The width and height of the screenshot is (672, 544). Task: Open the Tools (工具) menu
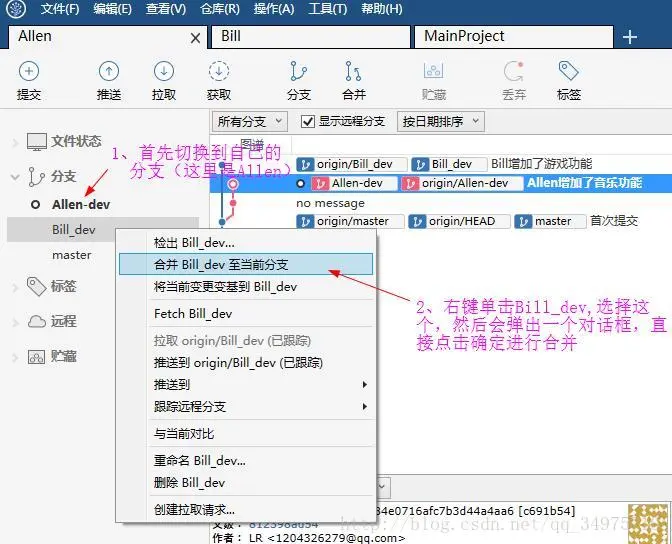click(x=328, y=9)
